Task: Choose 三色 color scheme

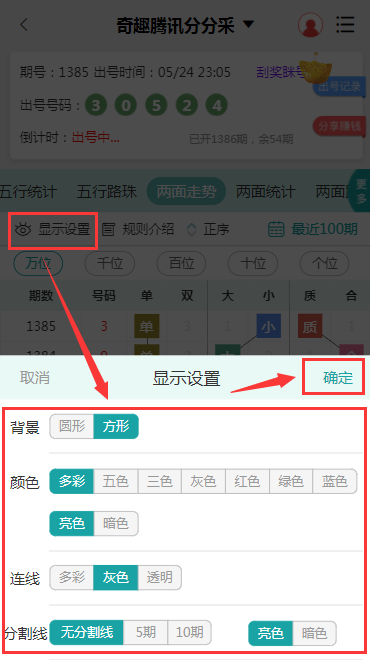Action: click(159, 481)
